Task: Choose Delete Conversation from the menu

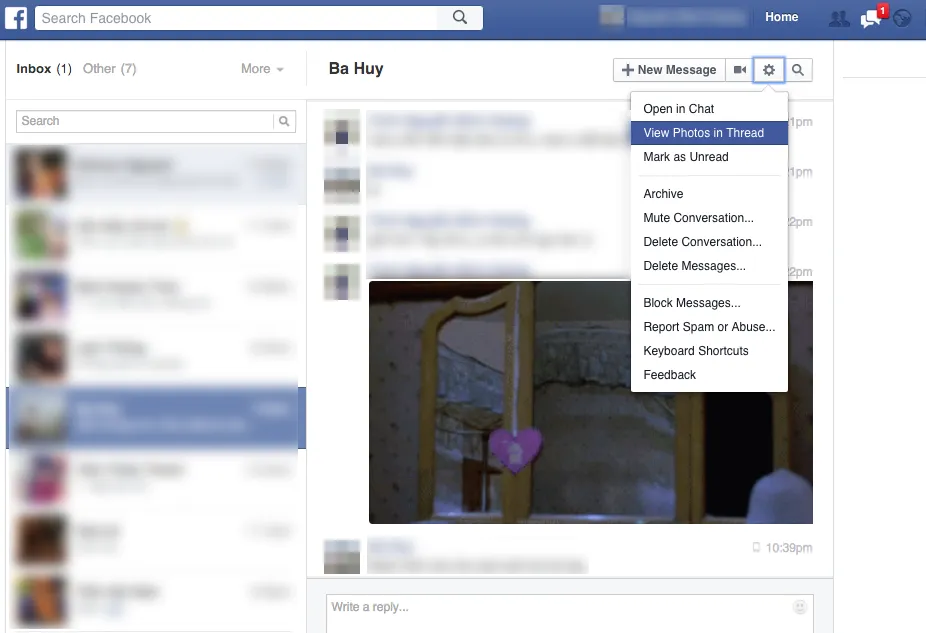Action: pyautogui.click(x=702, y=242)
